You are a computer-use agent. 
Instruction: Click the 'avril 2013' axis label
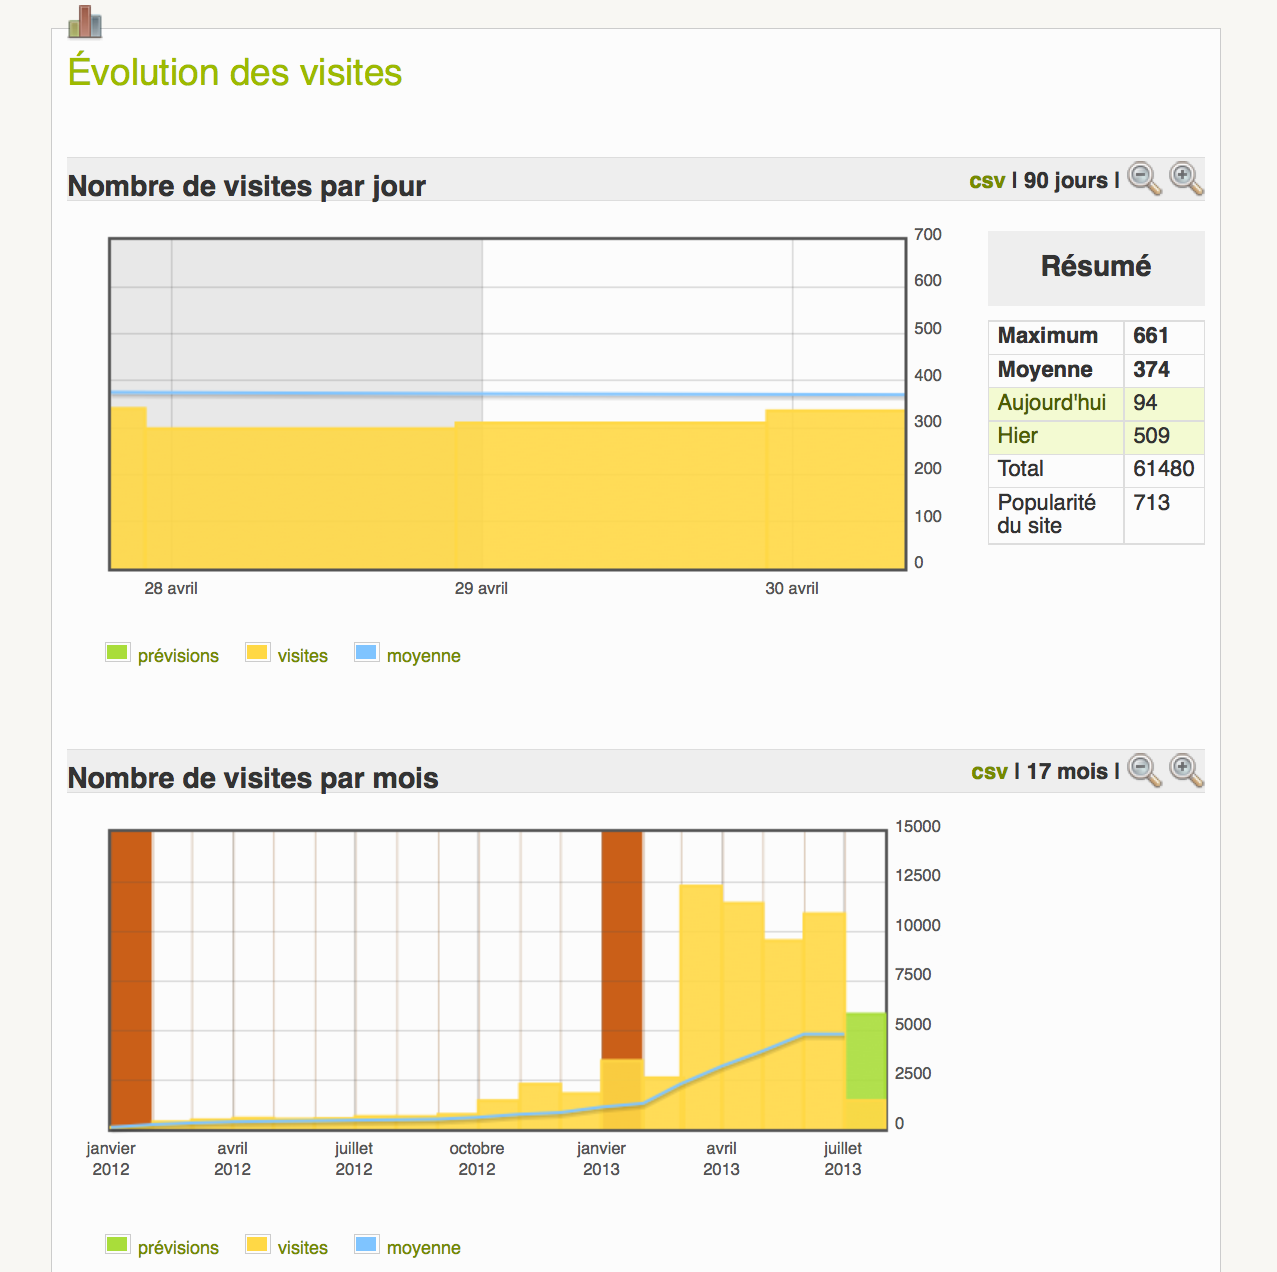[721, 1159]
